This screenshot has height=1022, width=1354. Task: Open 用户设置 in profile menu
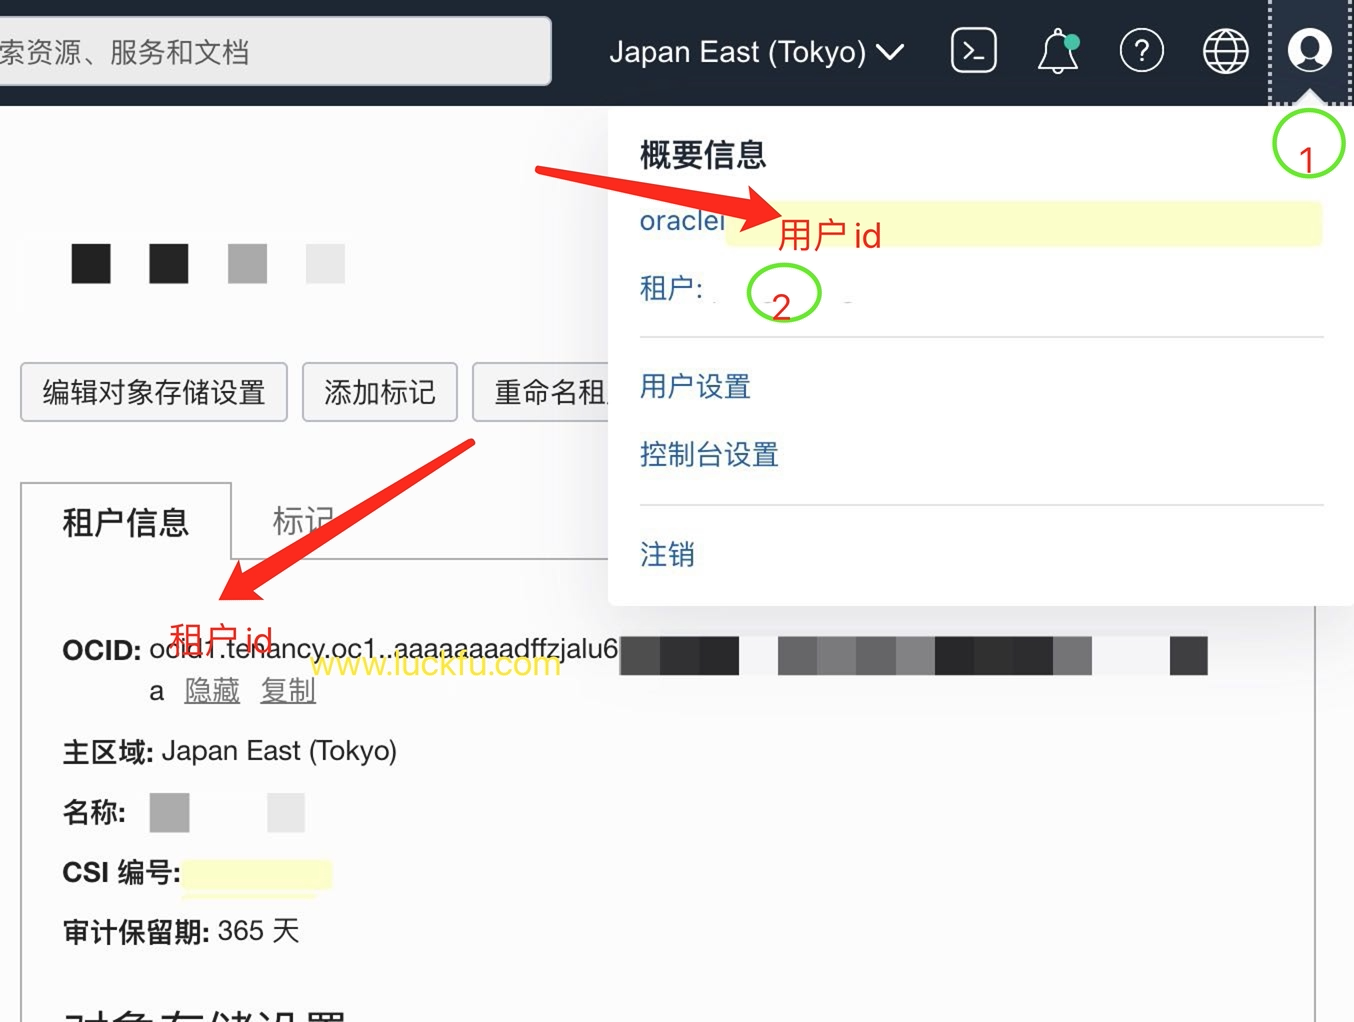695,387
